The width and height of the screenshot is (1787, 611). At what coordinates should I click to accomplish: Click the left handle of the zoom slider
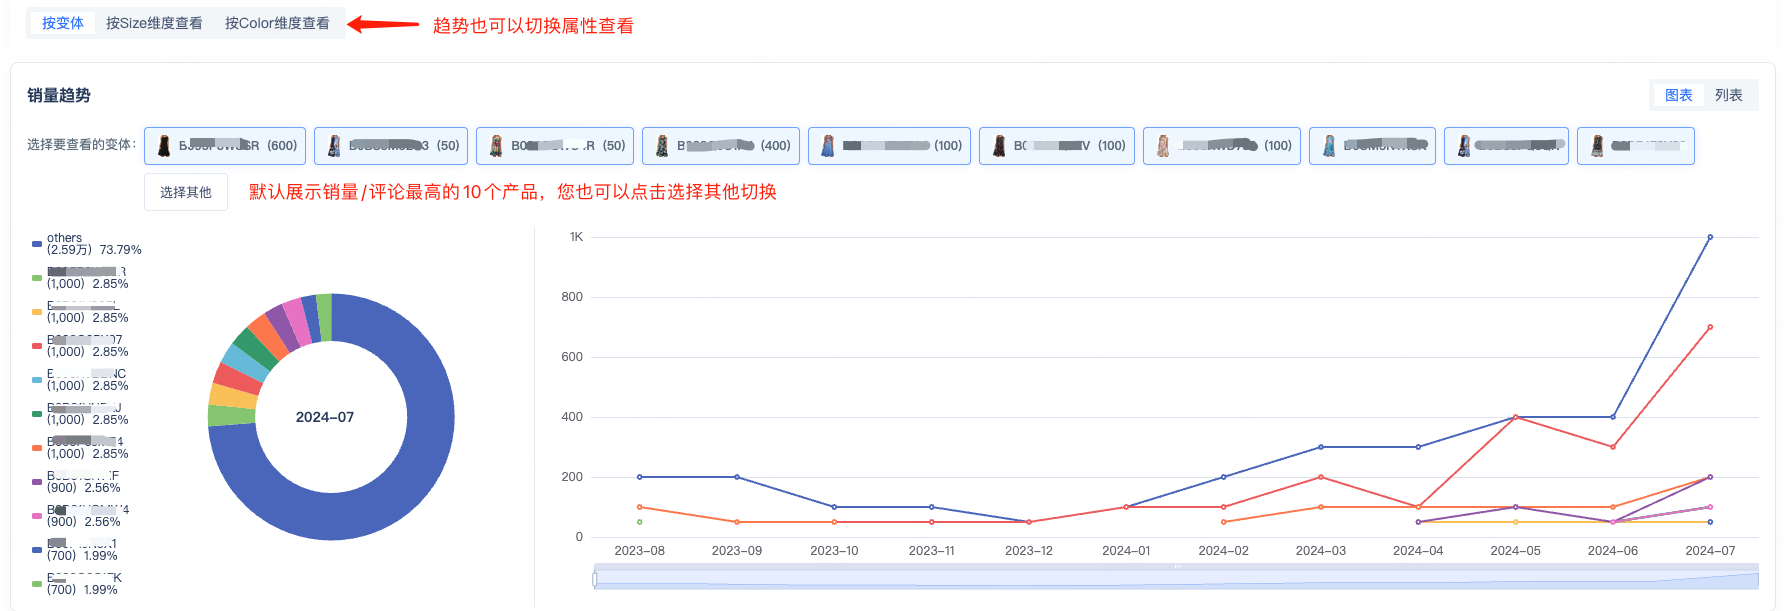point(595,579)
